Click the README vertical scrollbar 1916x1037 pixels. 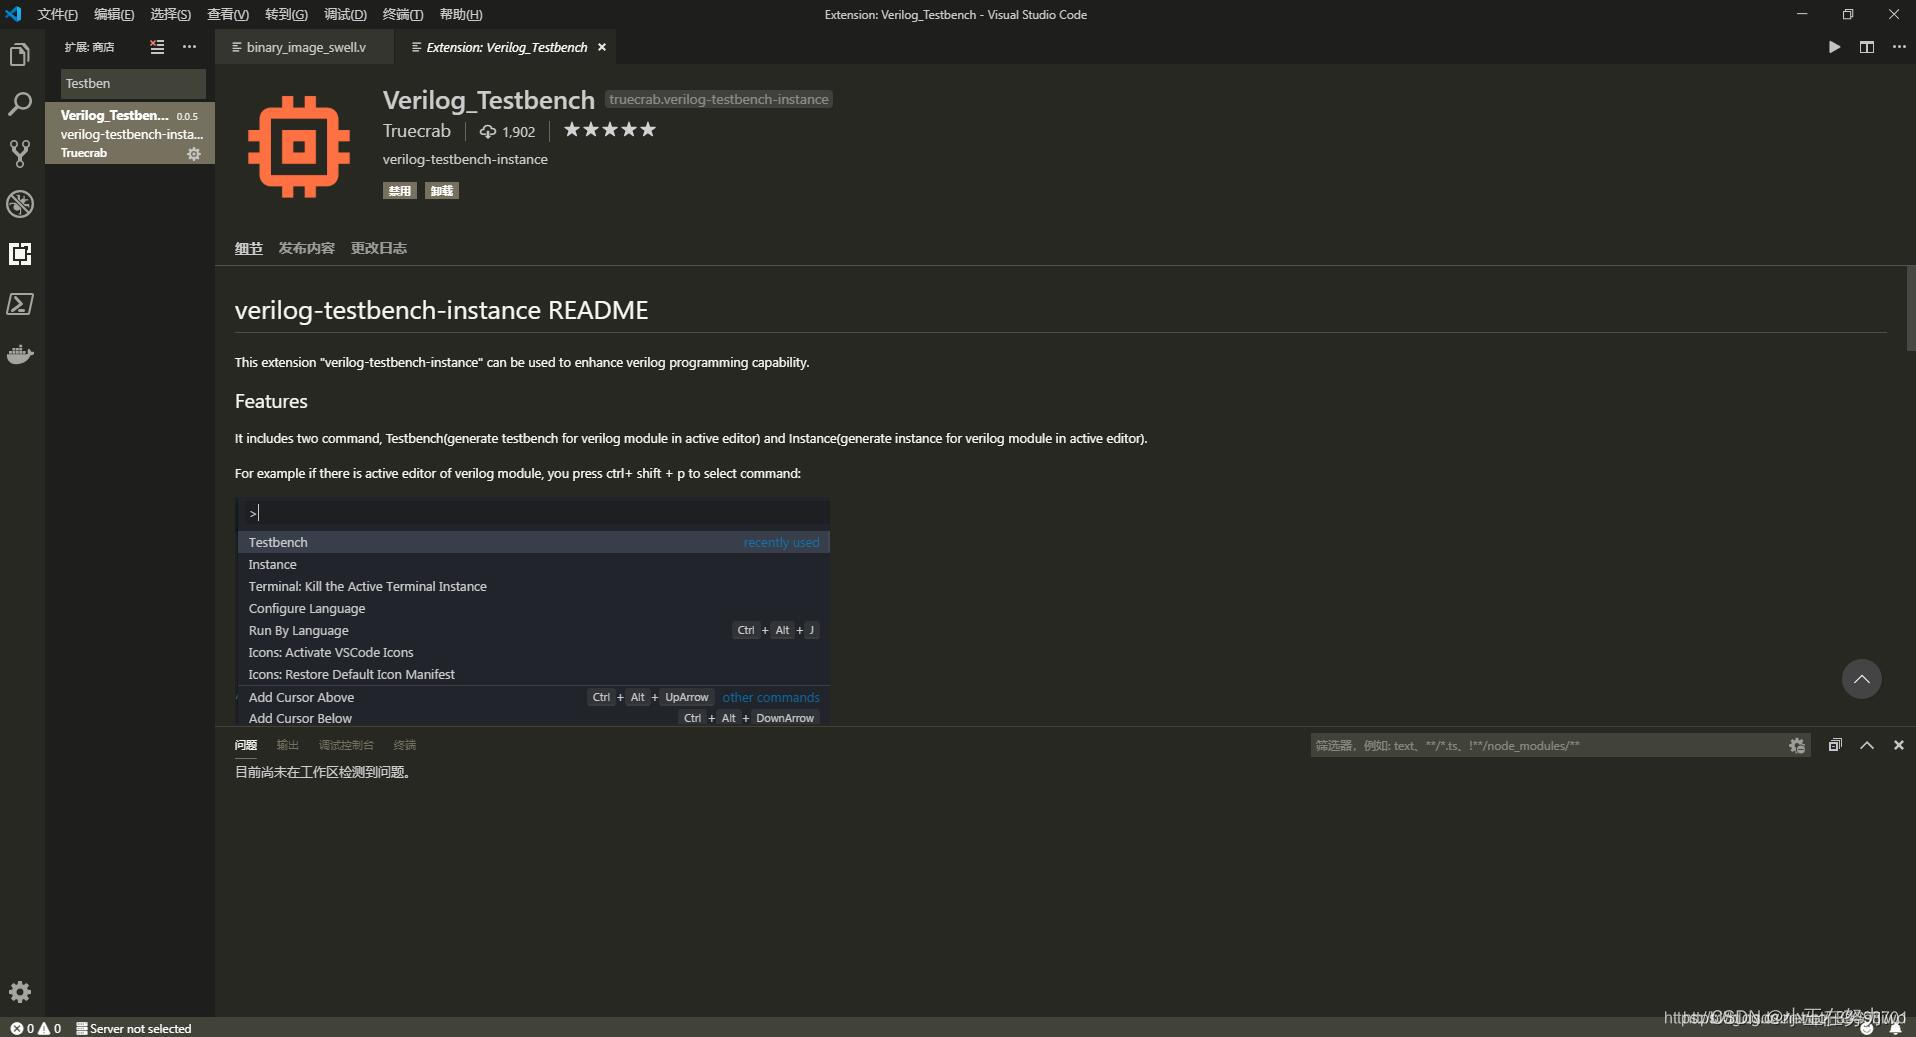pos(1910,308)
